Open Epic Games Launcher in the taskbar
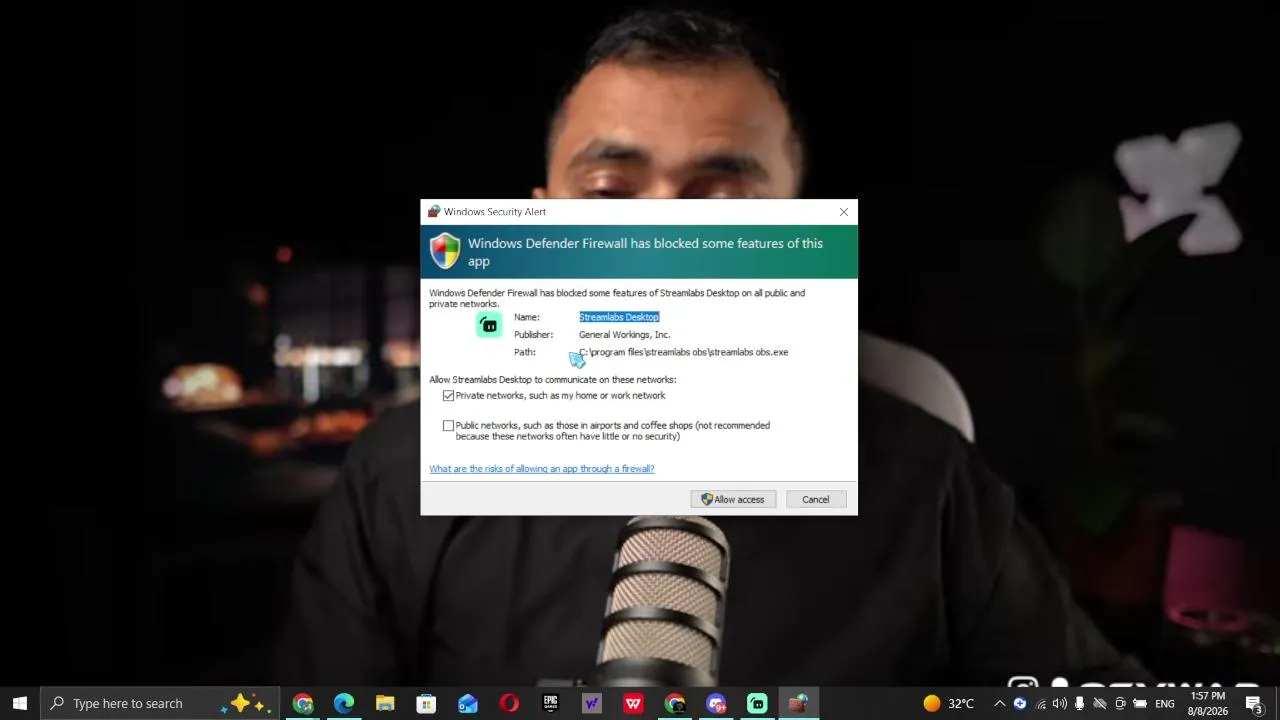 pyautogui.click(x=550, y=703)
